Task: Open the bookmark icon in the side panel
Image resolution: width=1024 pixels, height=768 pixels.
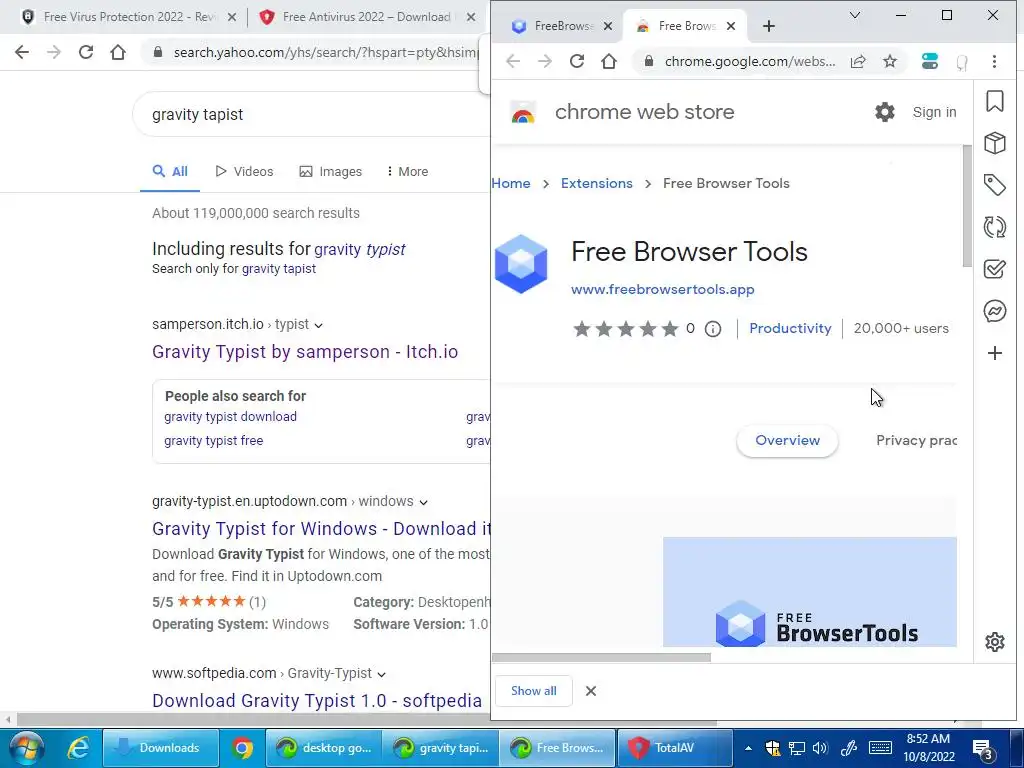Action: point(995,101)
